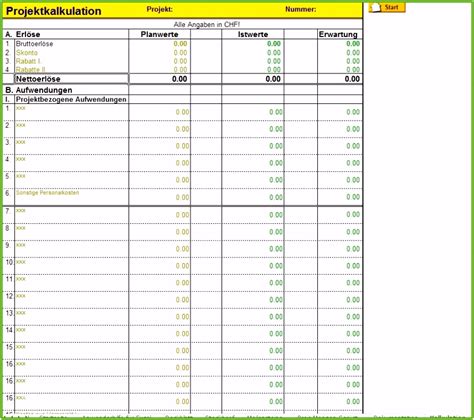The width and height of the screenshot is (474, 420).
Task: Click Skonto Planwerte value cell
Action: (180, 53)
